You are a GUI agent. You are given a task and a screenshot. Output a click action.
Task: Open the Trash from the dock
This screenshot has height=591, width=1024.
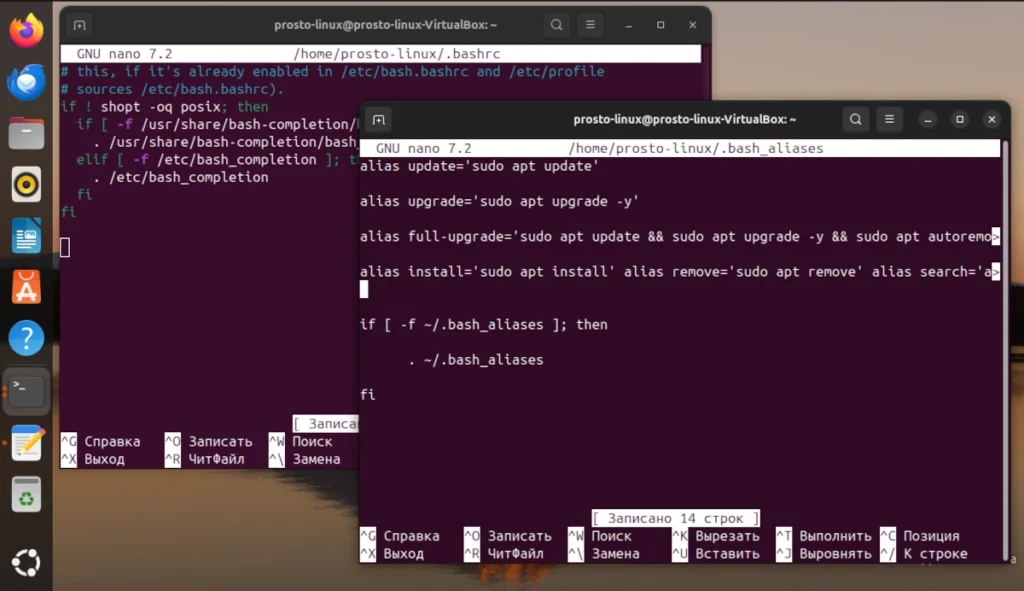[26, 494]
